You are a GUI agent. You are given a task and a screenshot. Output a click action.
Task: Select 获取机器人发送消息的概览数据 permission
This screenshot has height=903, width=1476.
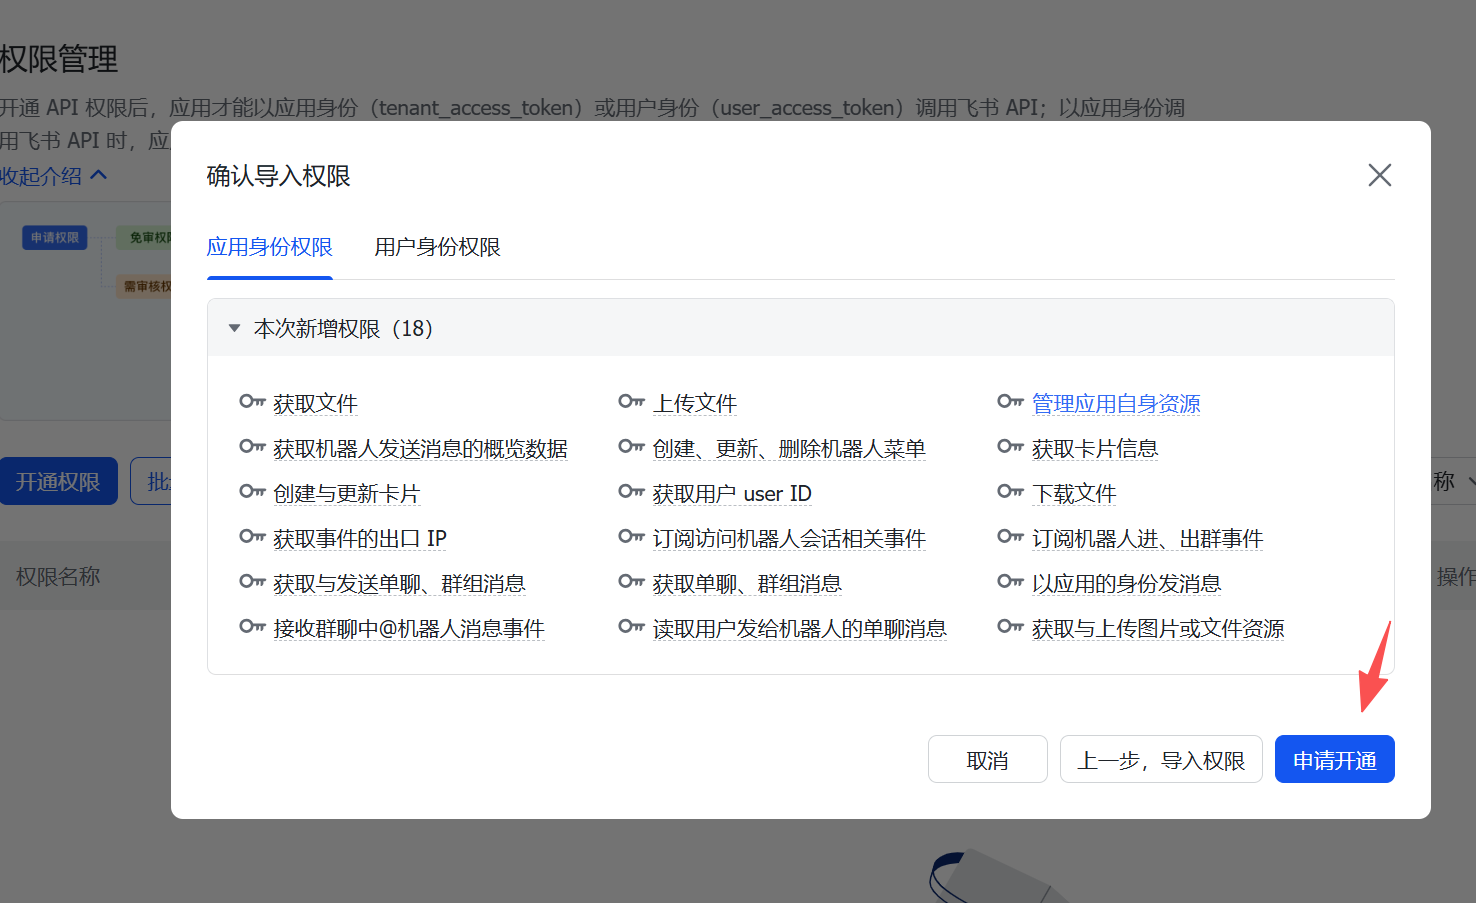click(x=420, y=449)
